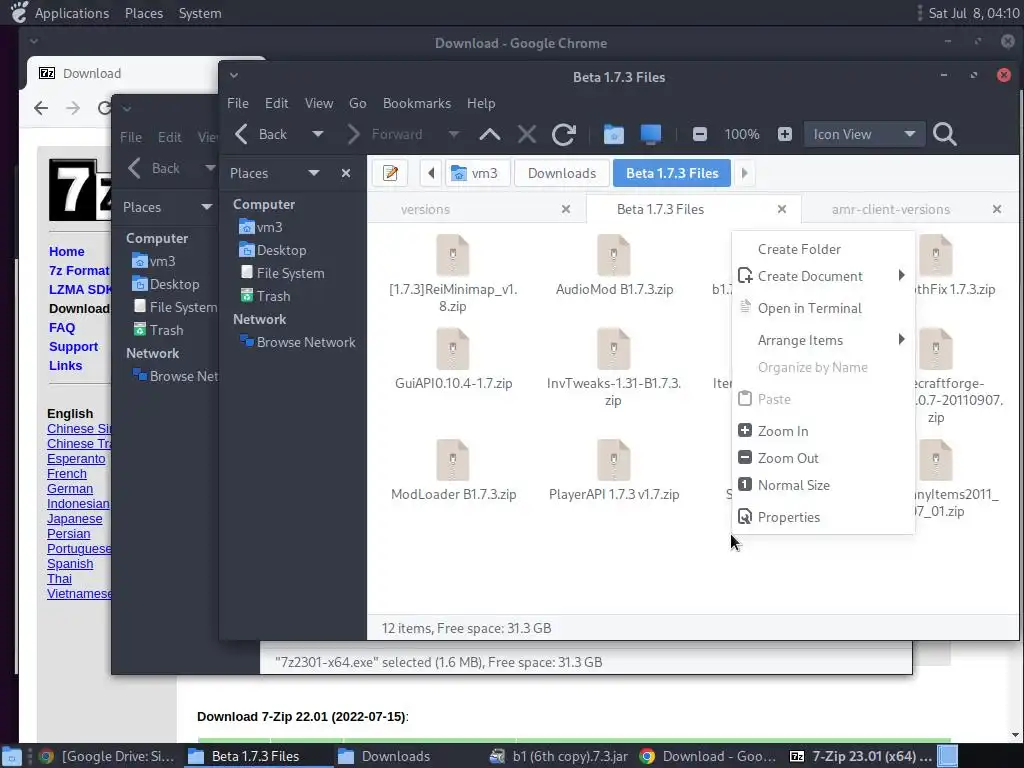Click vm3 in the path bar
The height and width of the screenshot is (768, 1024).
click(x=477, y=173)
